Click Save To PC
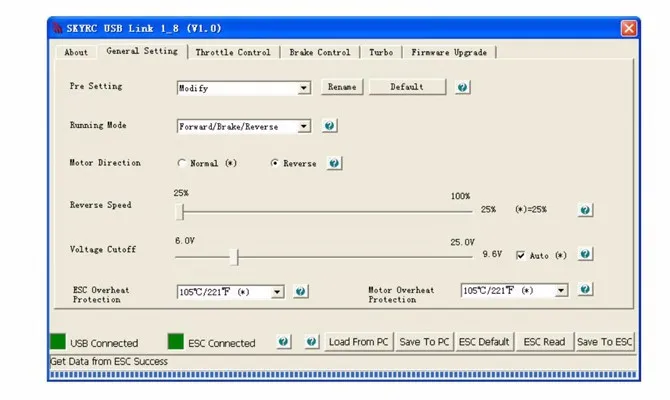 click(x=424, y=342)
